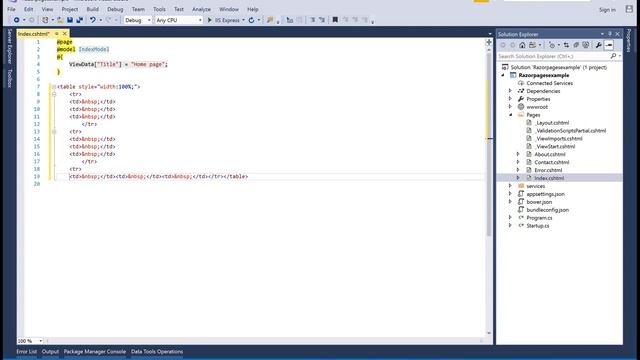Image resolution: width=640 pixels, height=360 pixels.
Task: Click the Redo toolbar icon
Action: click(x=109, y=20)
